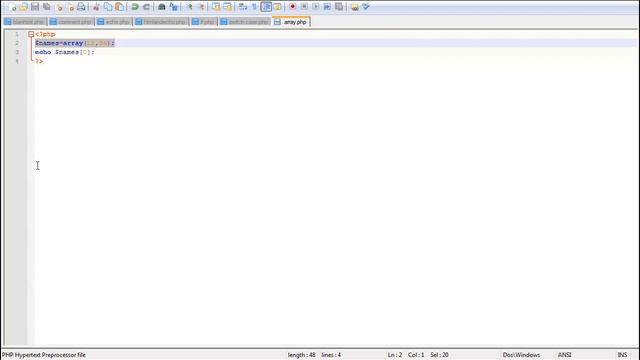Click the 'echo $names[0];' code line
Image resolution: width=640 pixels, height=360 pixels.
click(x=64, y=52)
